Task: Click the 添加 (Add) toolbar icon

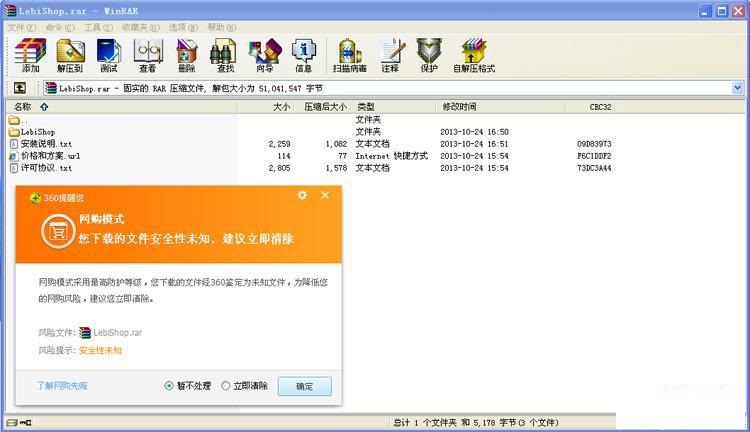Action: 30,55
